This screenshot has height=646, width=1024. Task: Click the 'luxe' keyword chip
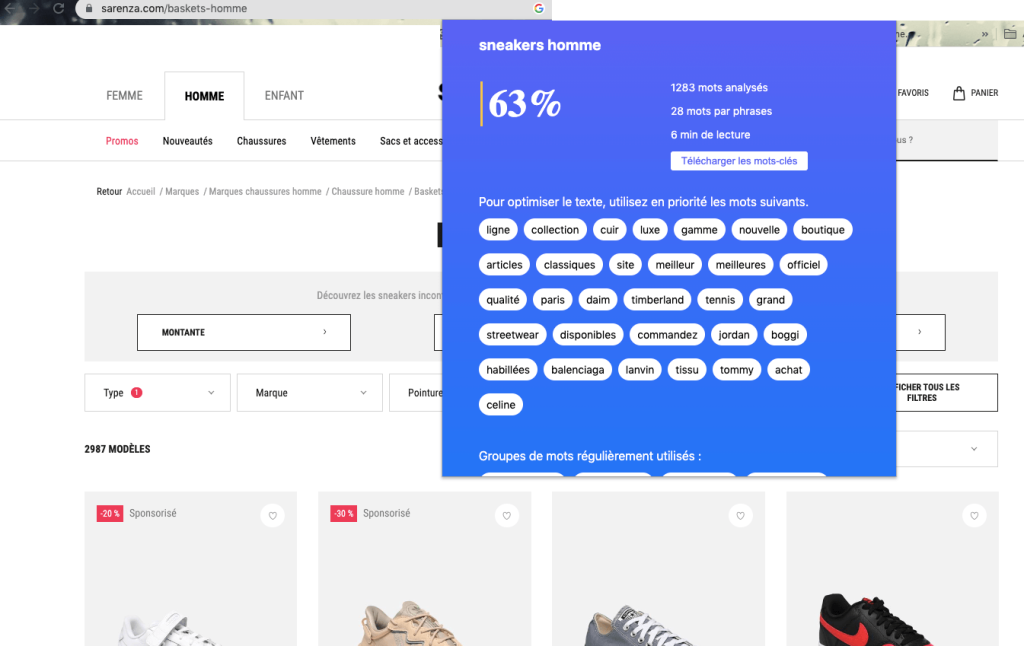pos(650,230)
